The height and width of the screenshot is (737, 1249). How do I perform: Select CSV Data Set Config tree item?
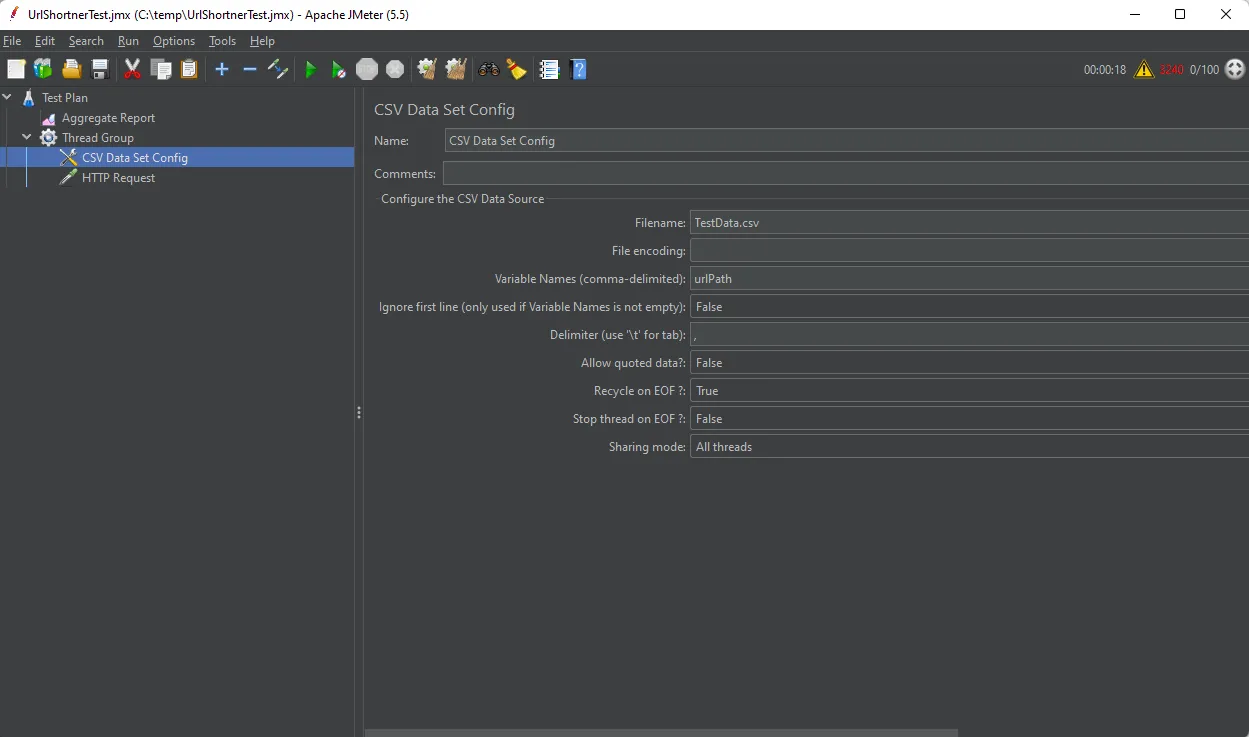tap(135, 158)
